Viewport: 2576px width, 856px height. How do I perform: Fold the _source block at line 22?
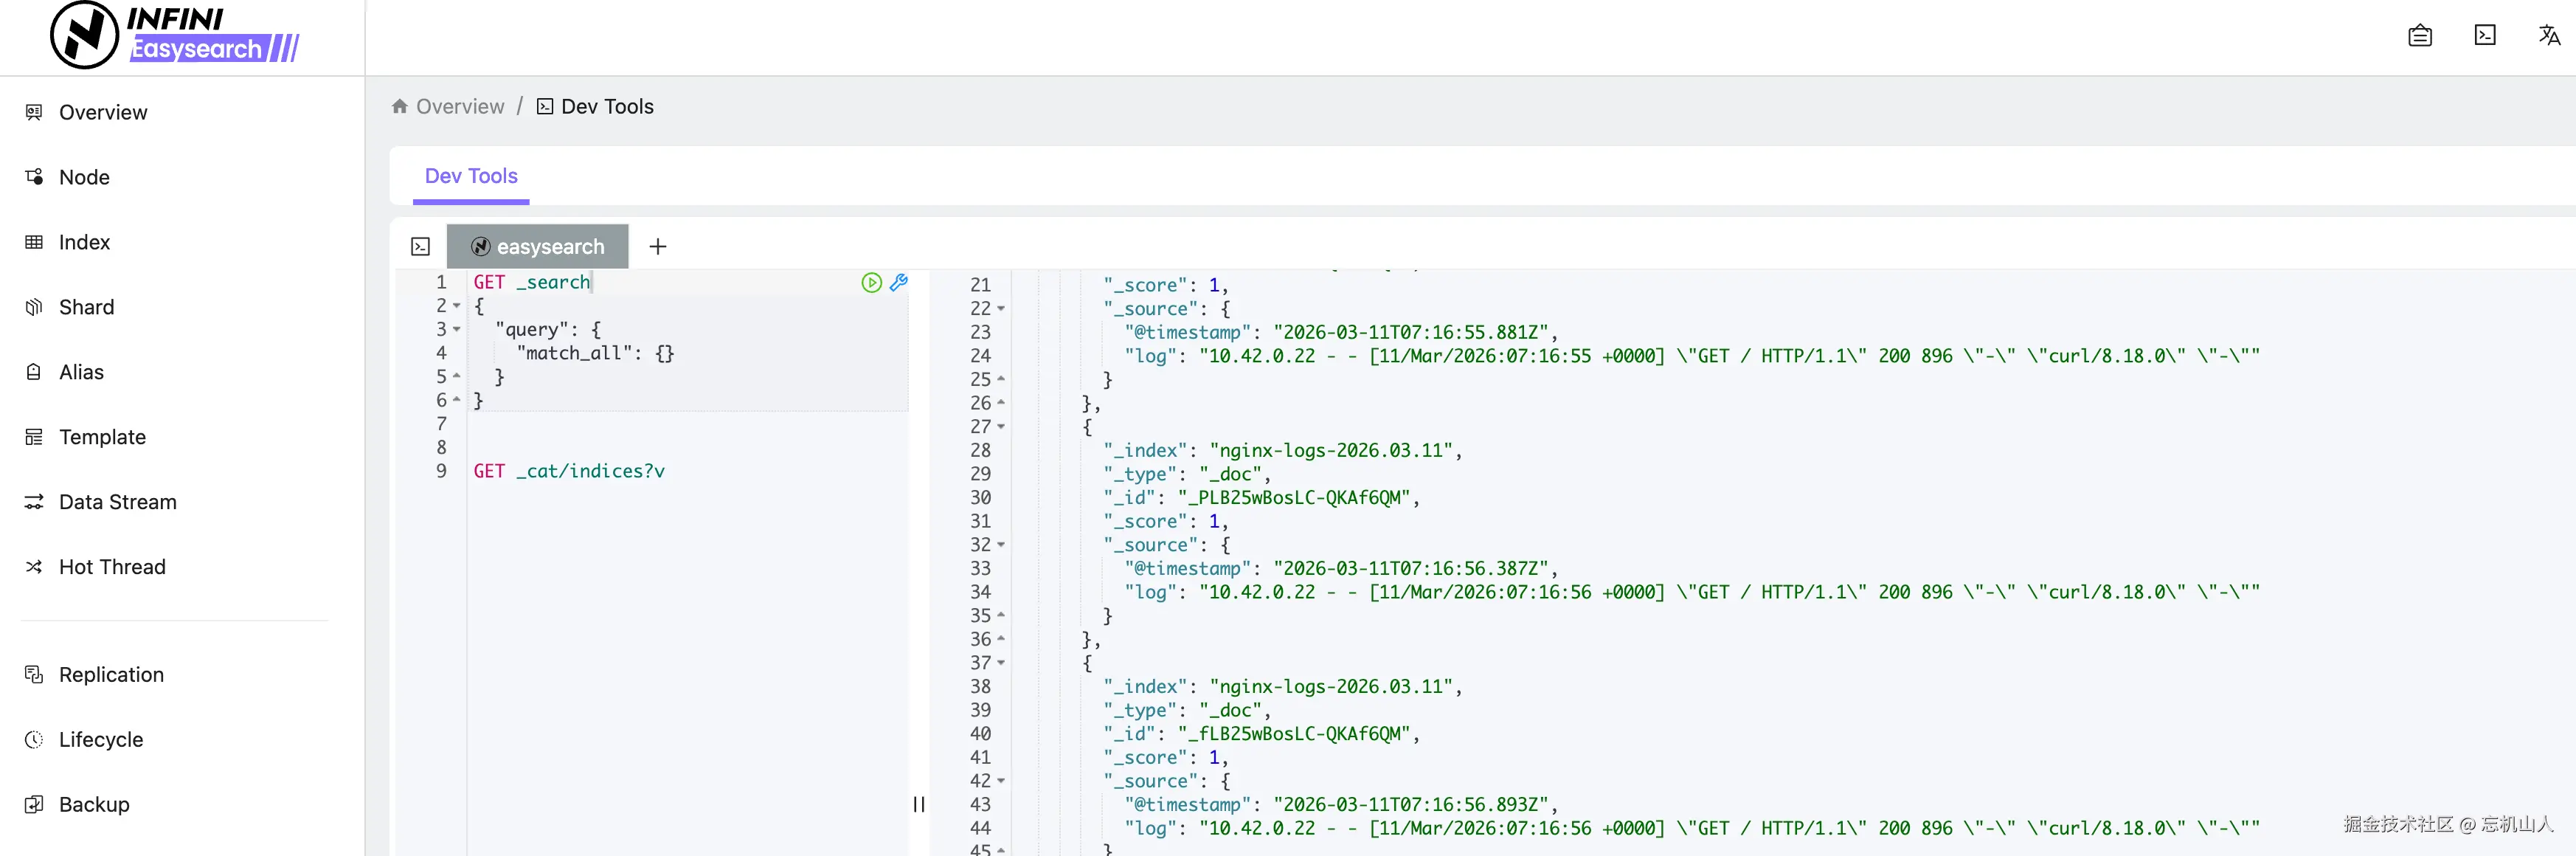[x=1001, y=309]
